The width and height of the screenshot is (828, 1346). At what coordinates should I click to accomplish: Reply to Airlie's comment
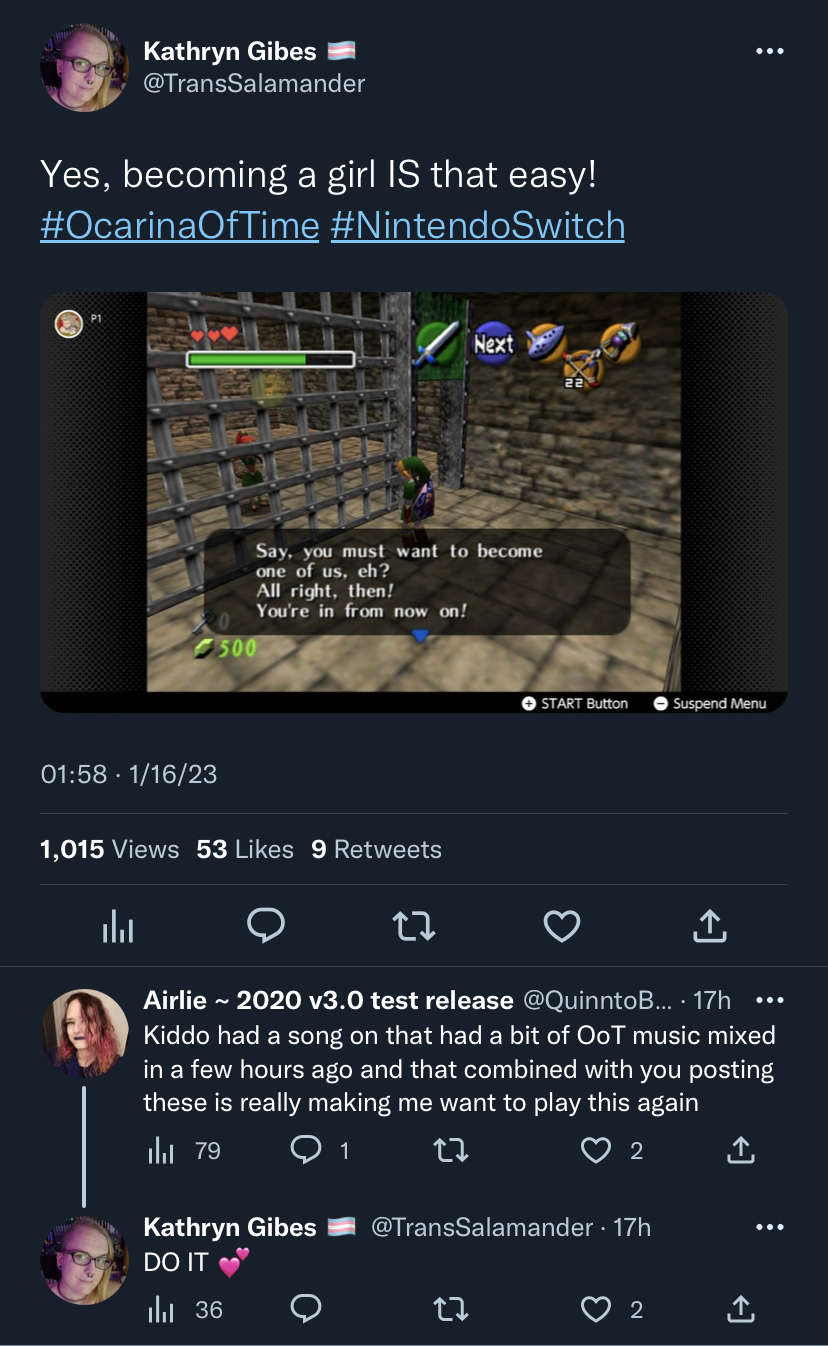tap(305, 1151)
